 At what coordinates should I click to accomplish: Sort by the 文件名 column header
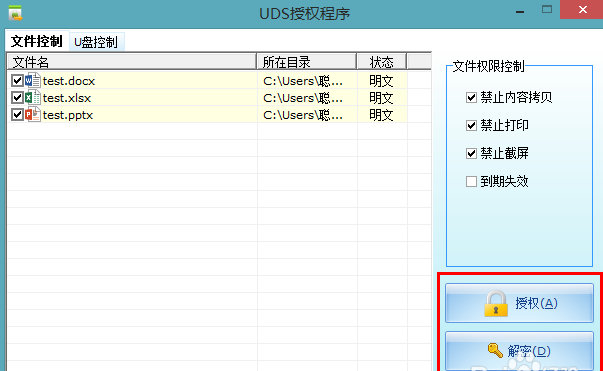(x=132, y=62)
